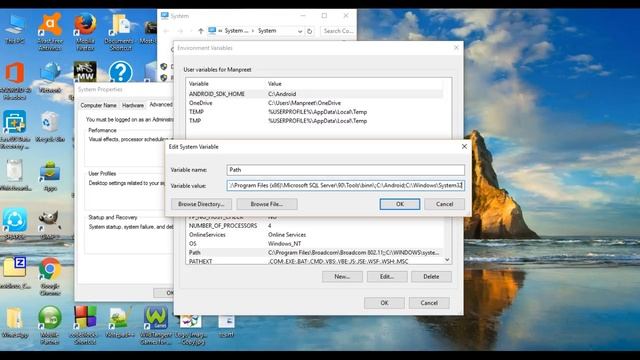
Task: Confirm Edit System Variable with OK
Action: pos(400,204)
